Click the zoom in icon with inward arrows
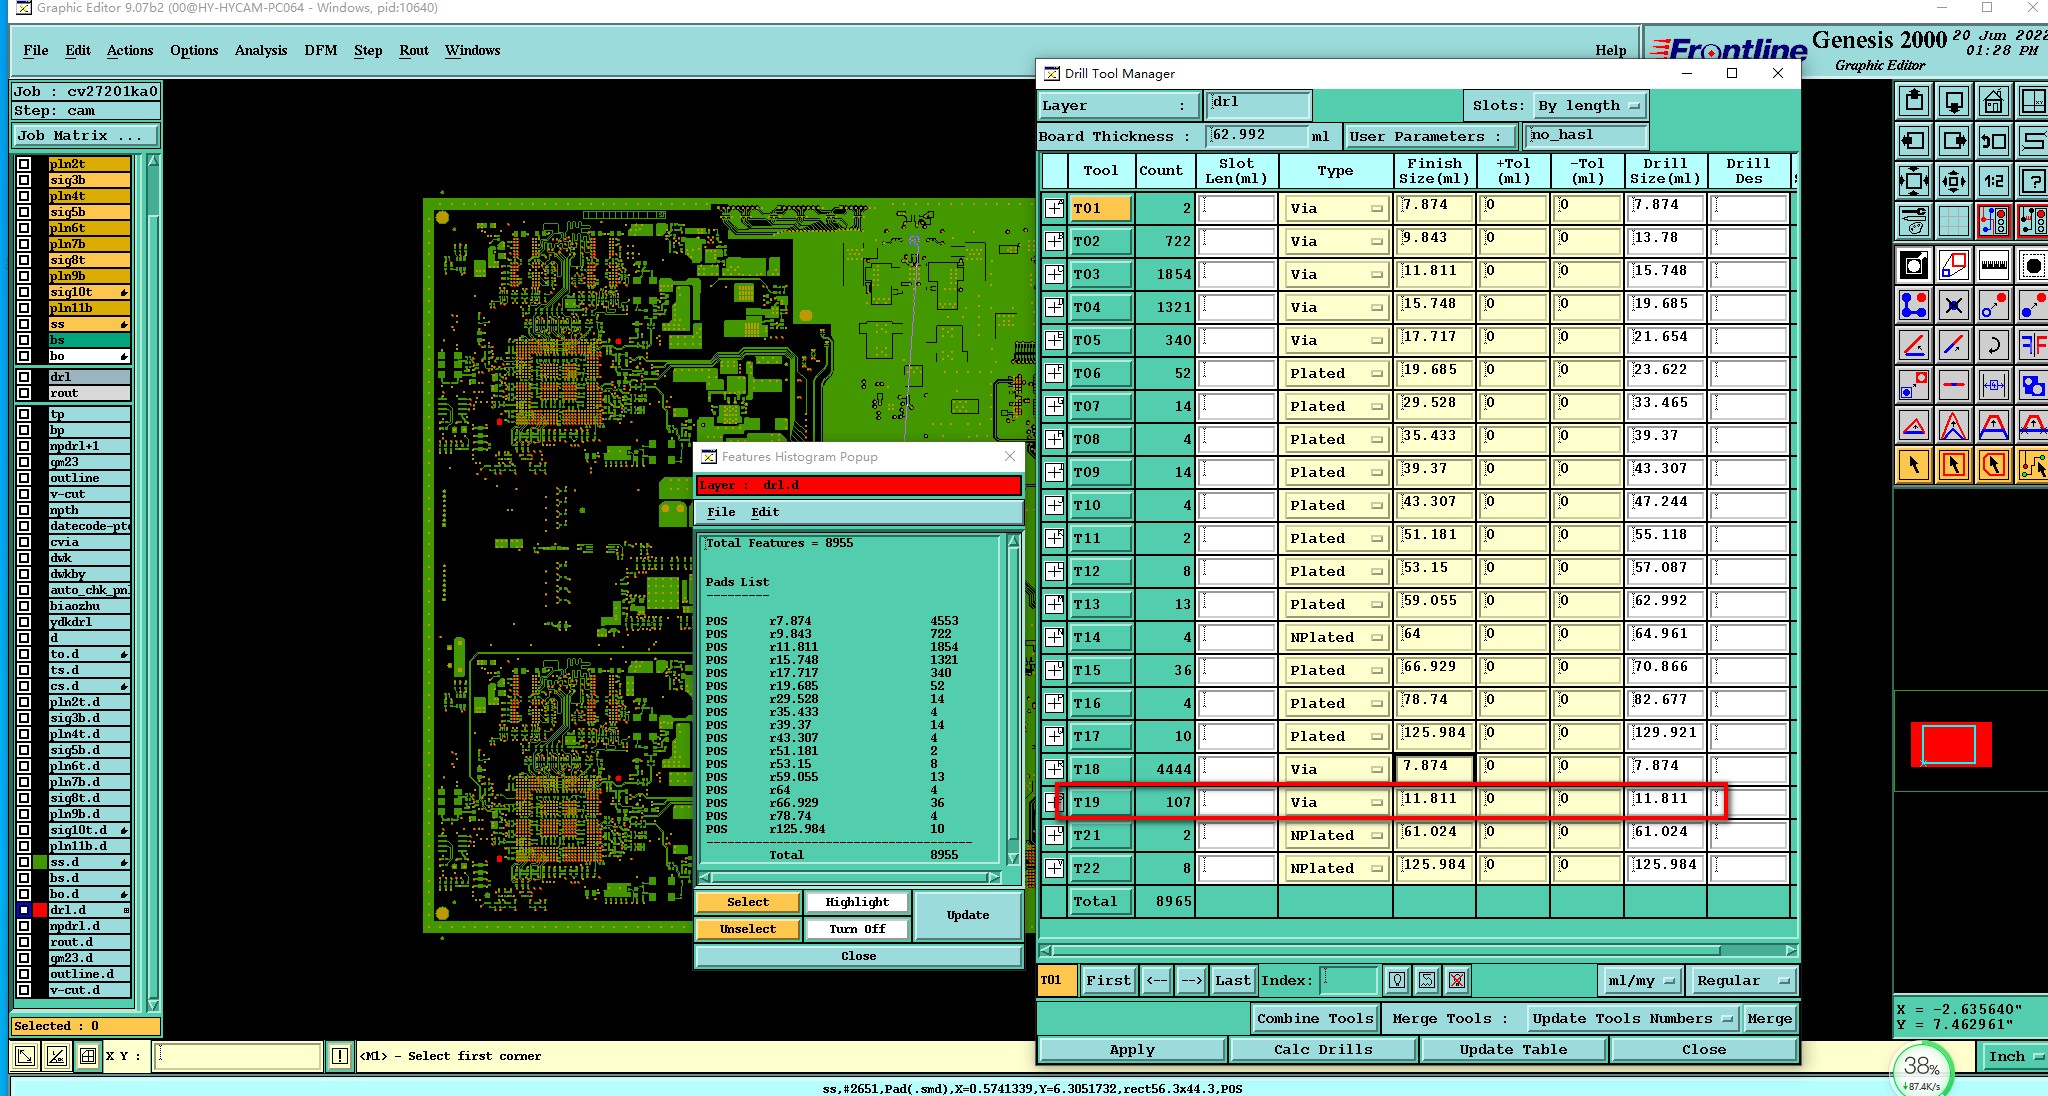The width and height of the screenshot is (2048, 1096). [1913, 181]
